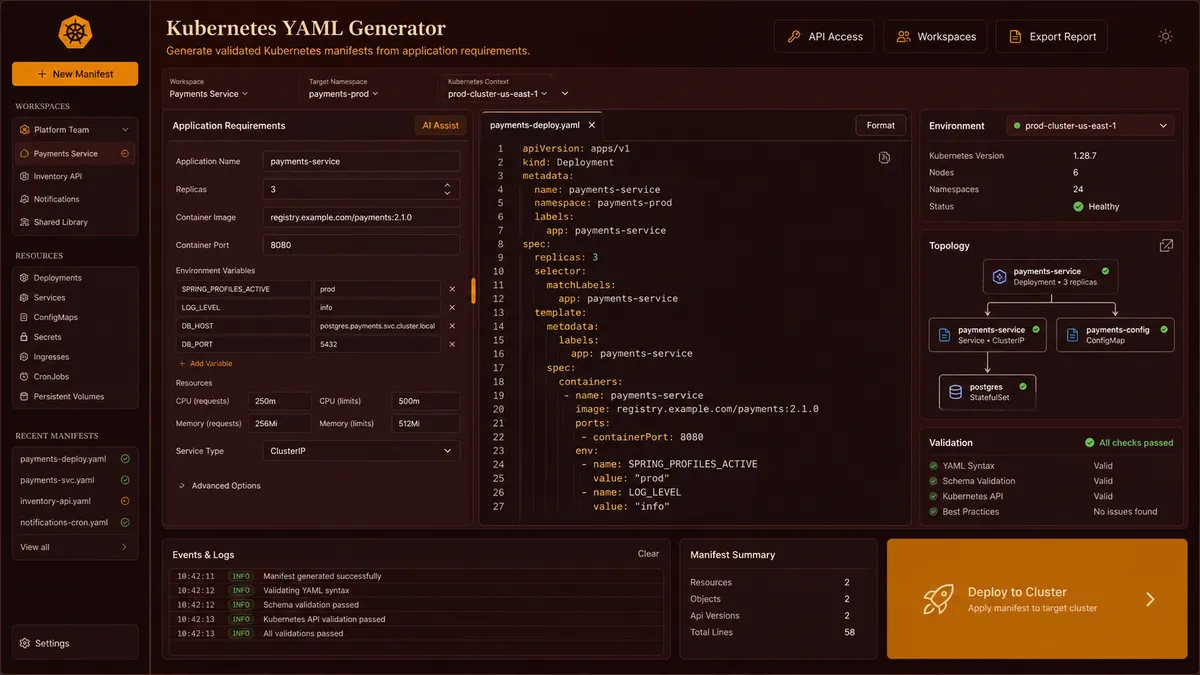Expand the Platform Team workspace
Image resolution: width=1200 pixels, height=675 pixels.
[125, 130]
